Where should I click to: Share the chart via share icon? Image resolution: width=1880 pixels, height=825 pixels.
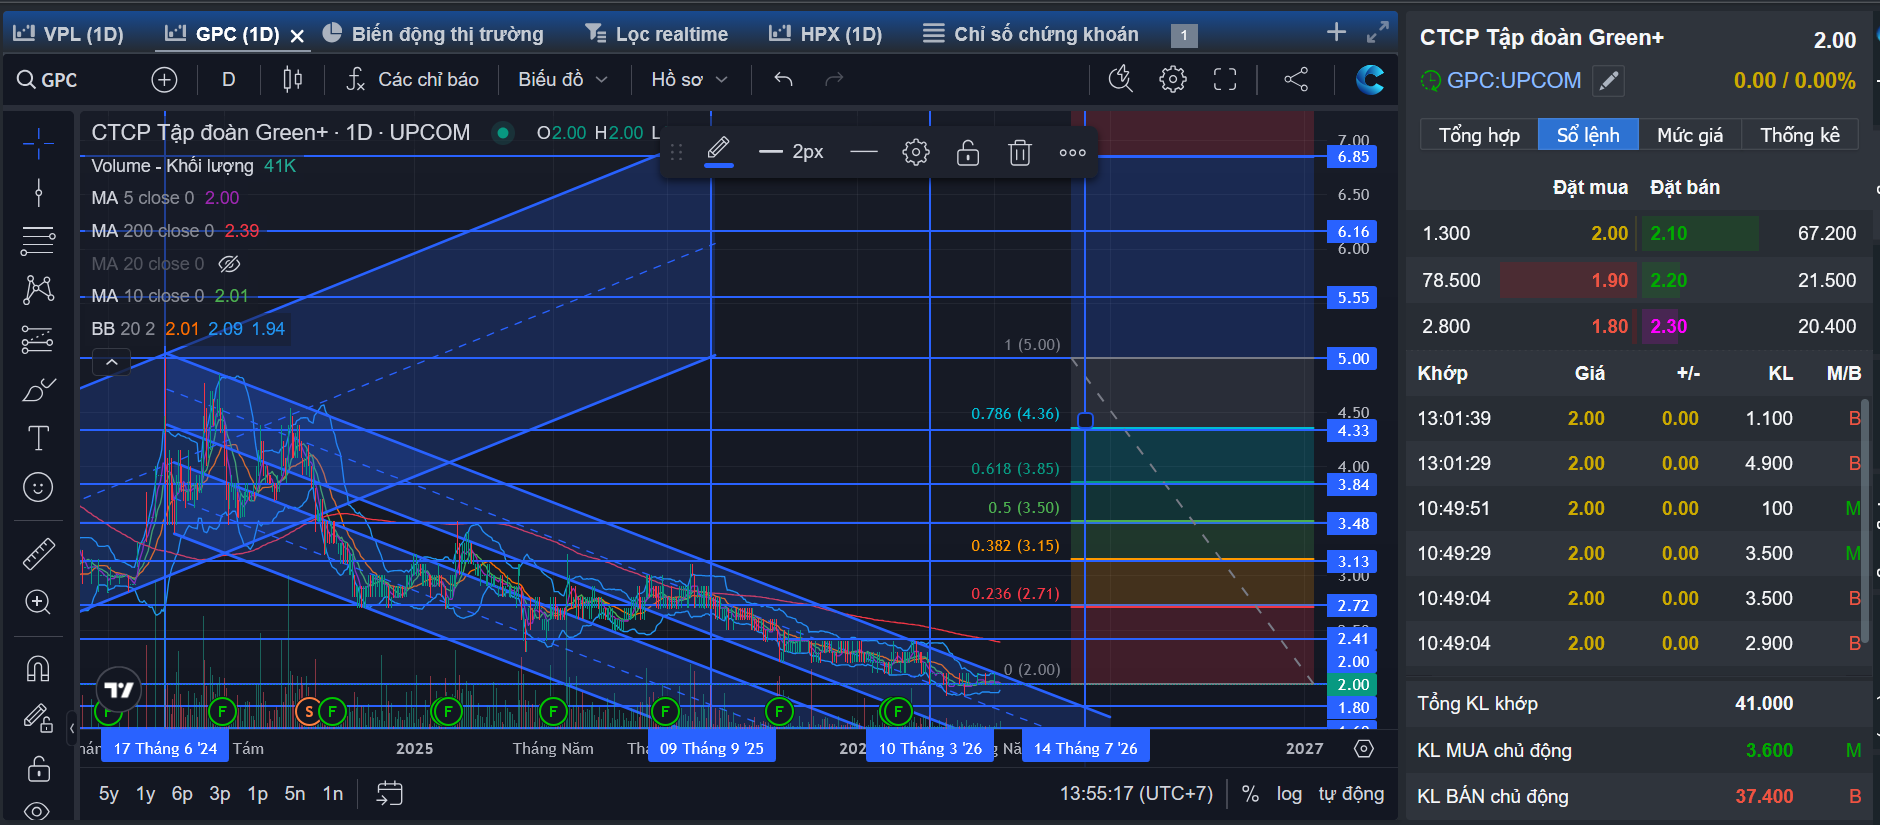1296,79
